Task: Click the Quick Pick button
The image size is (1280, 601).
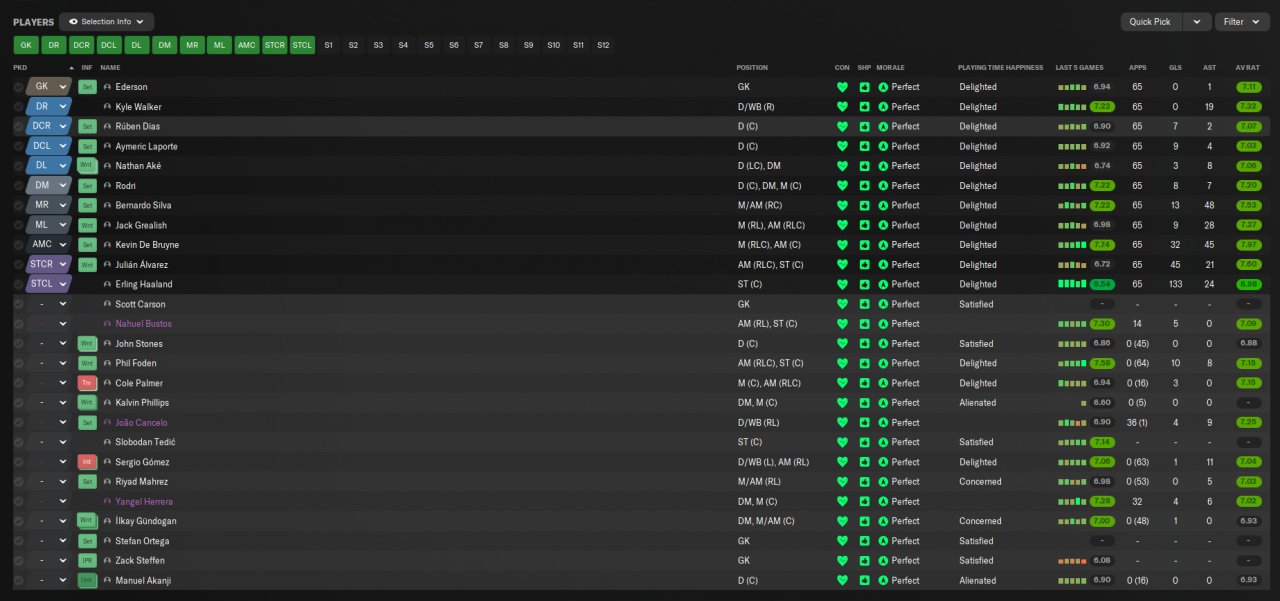Action: (1150, 21)
